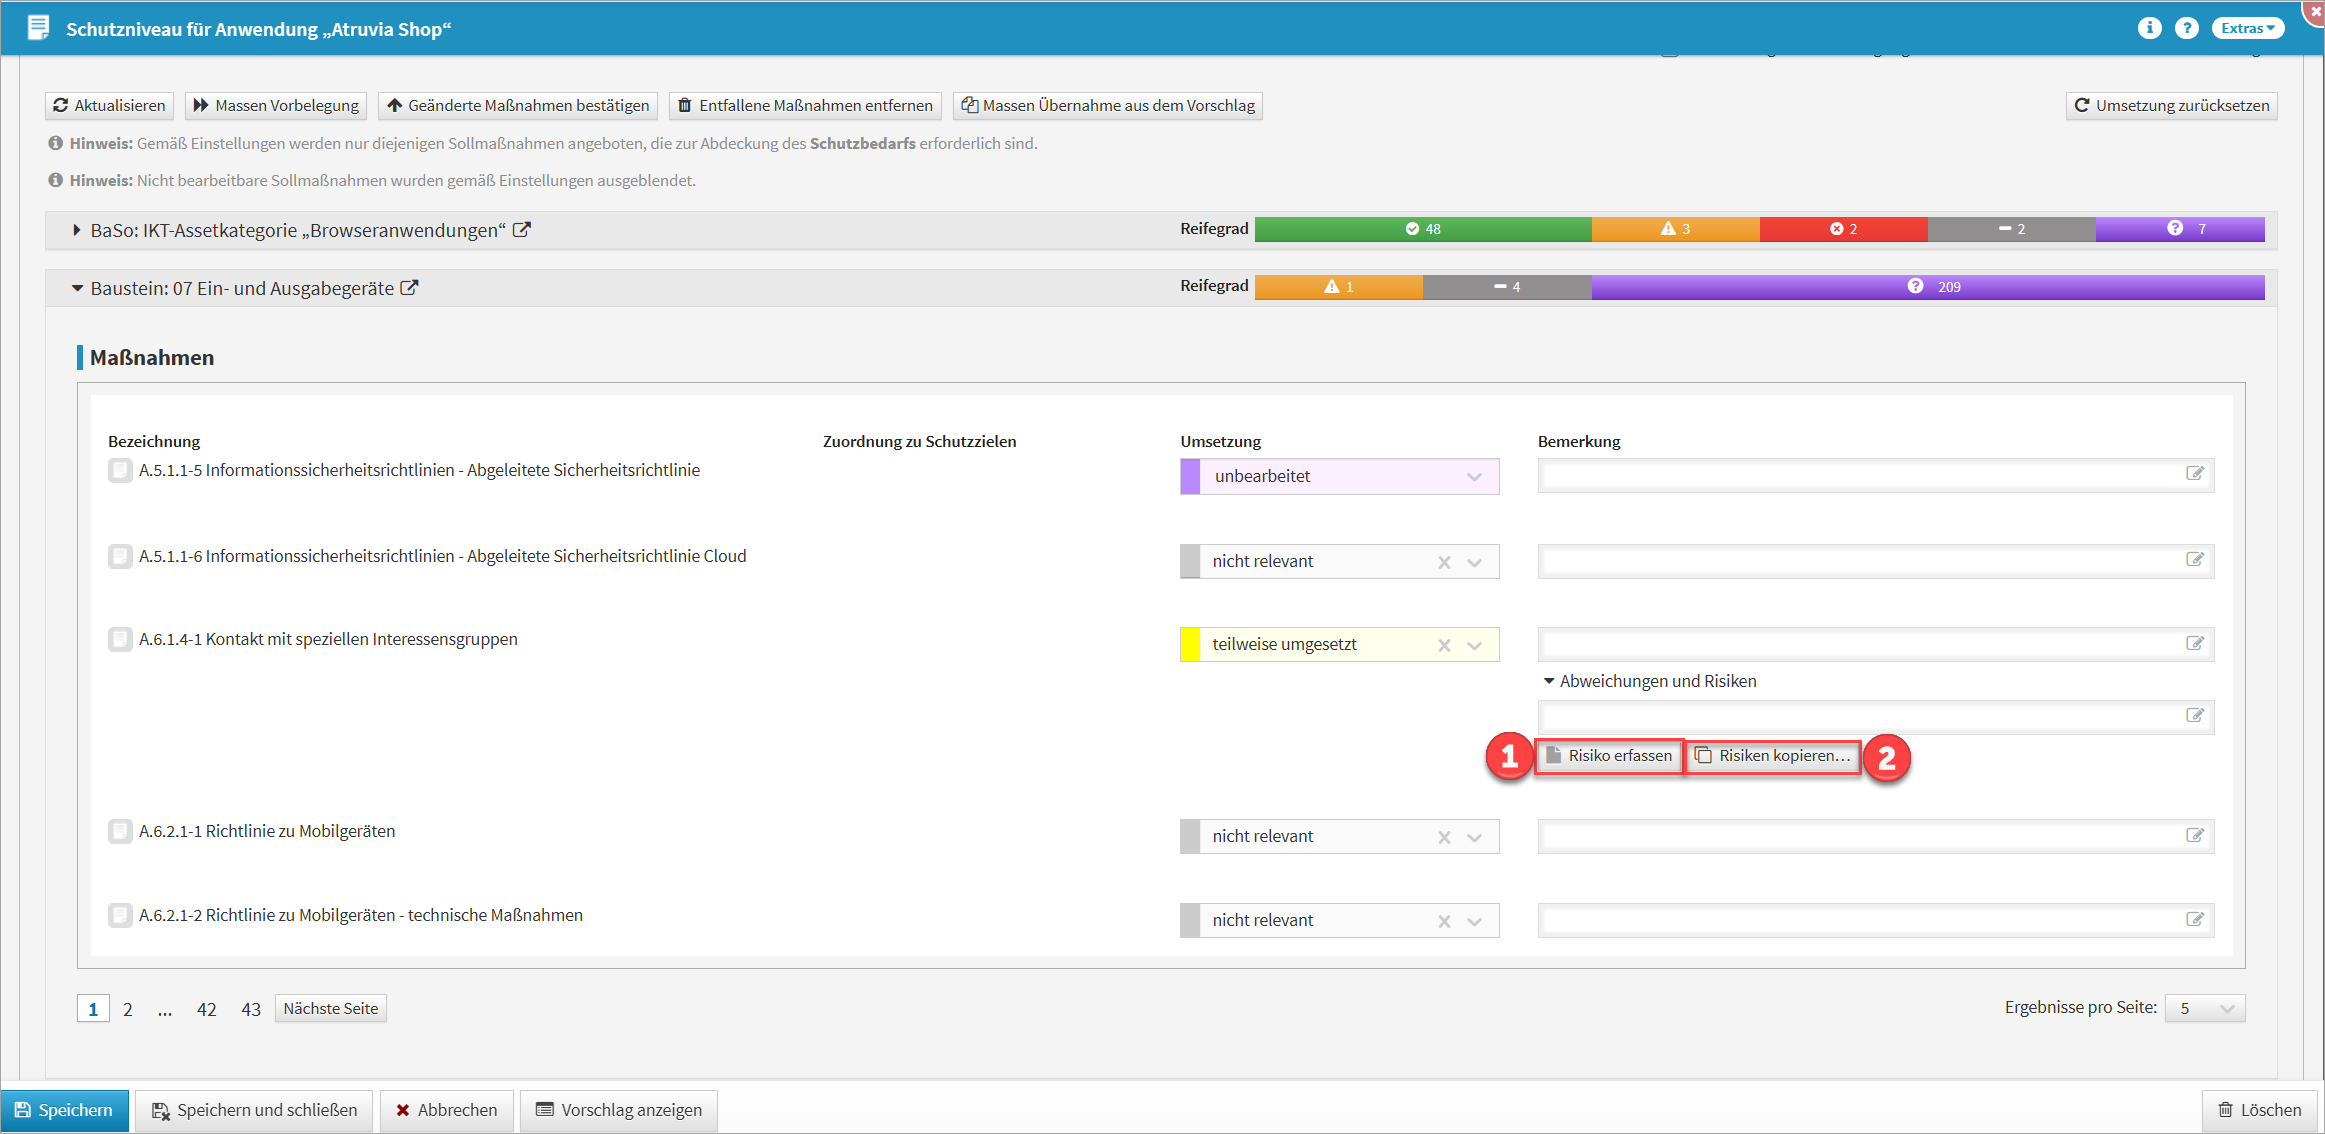Open external link icon beside Browseranwendungen
The height and width of the screenshot is (1134, 2325).
click(521, 230)
